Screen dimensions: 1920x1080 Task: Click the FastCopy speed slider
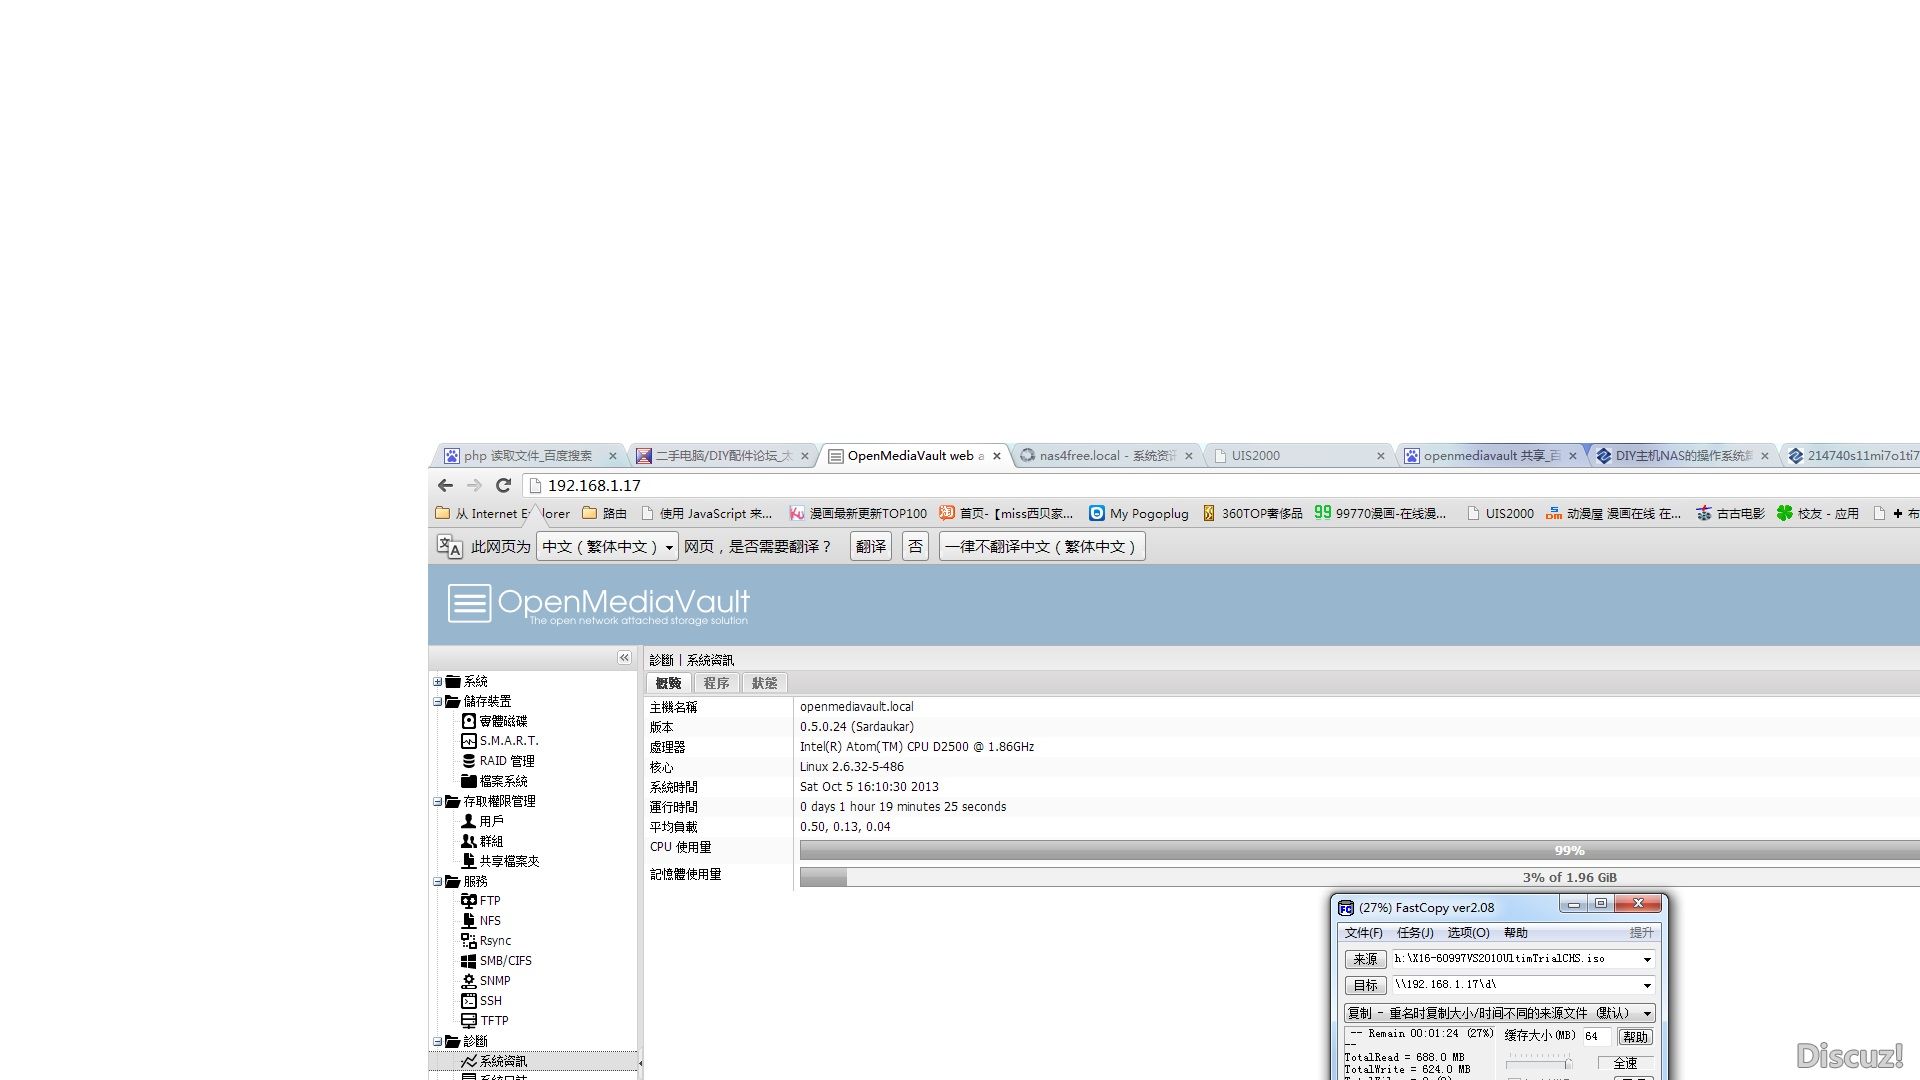pyautogui.click(x=1540, y=1061)
